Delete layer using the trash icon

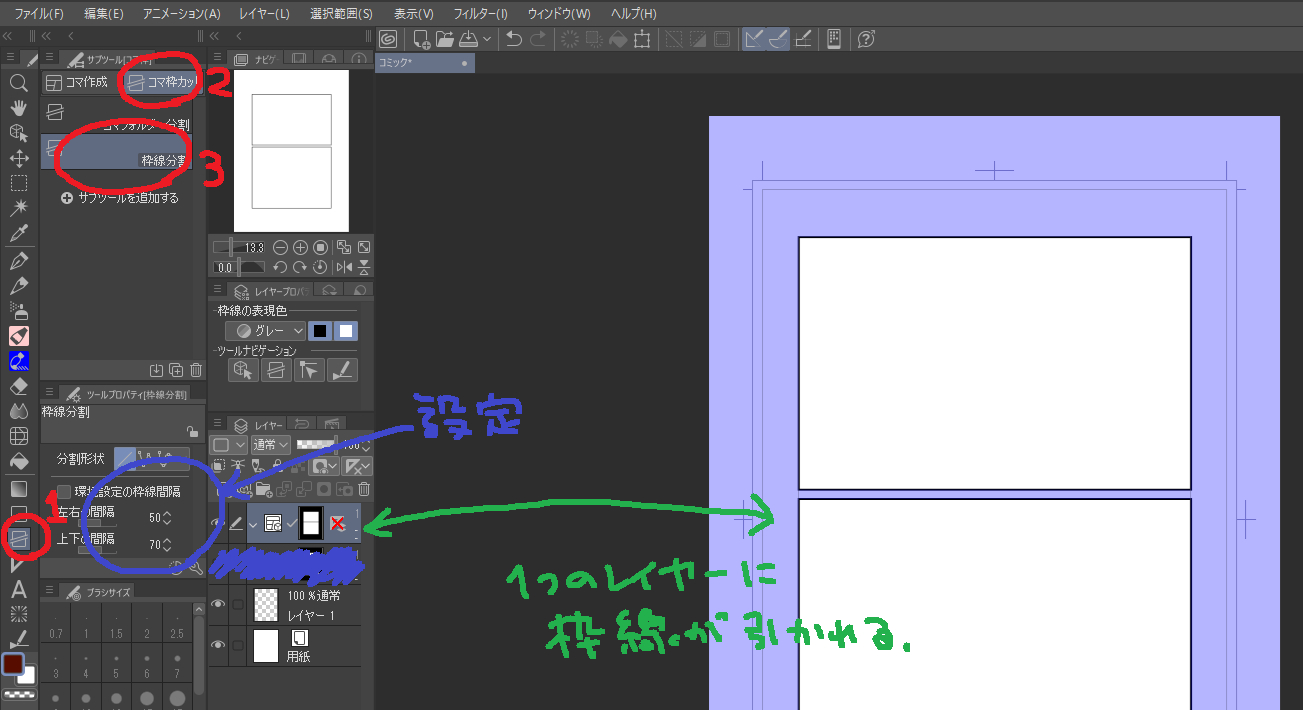point(364,489)
